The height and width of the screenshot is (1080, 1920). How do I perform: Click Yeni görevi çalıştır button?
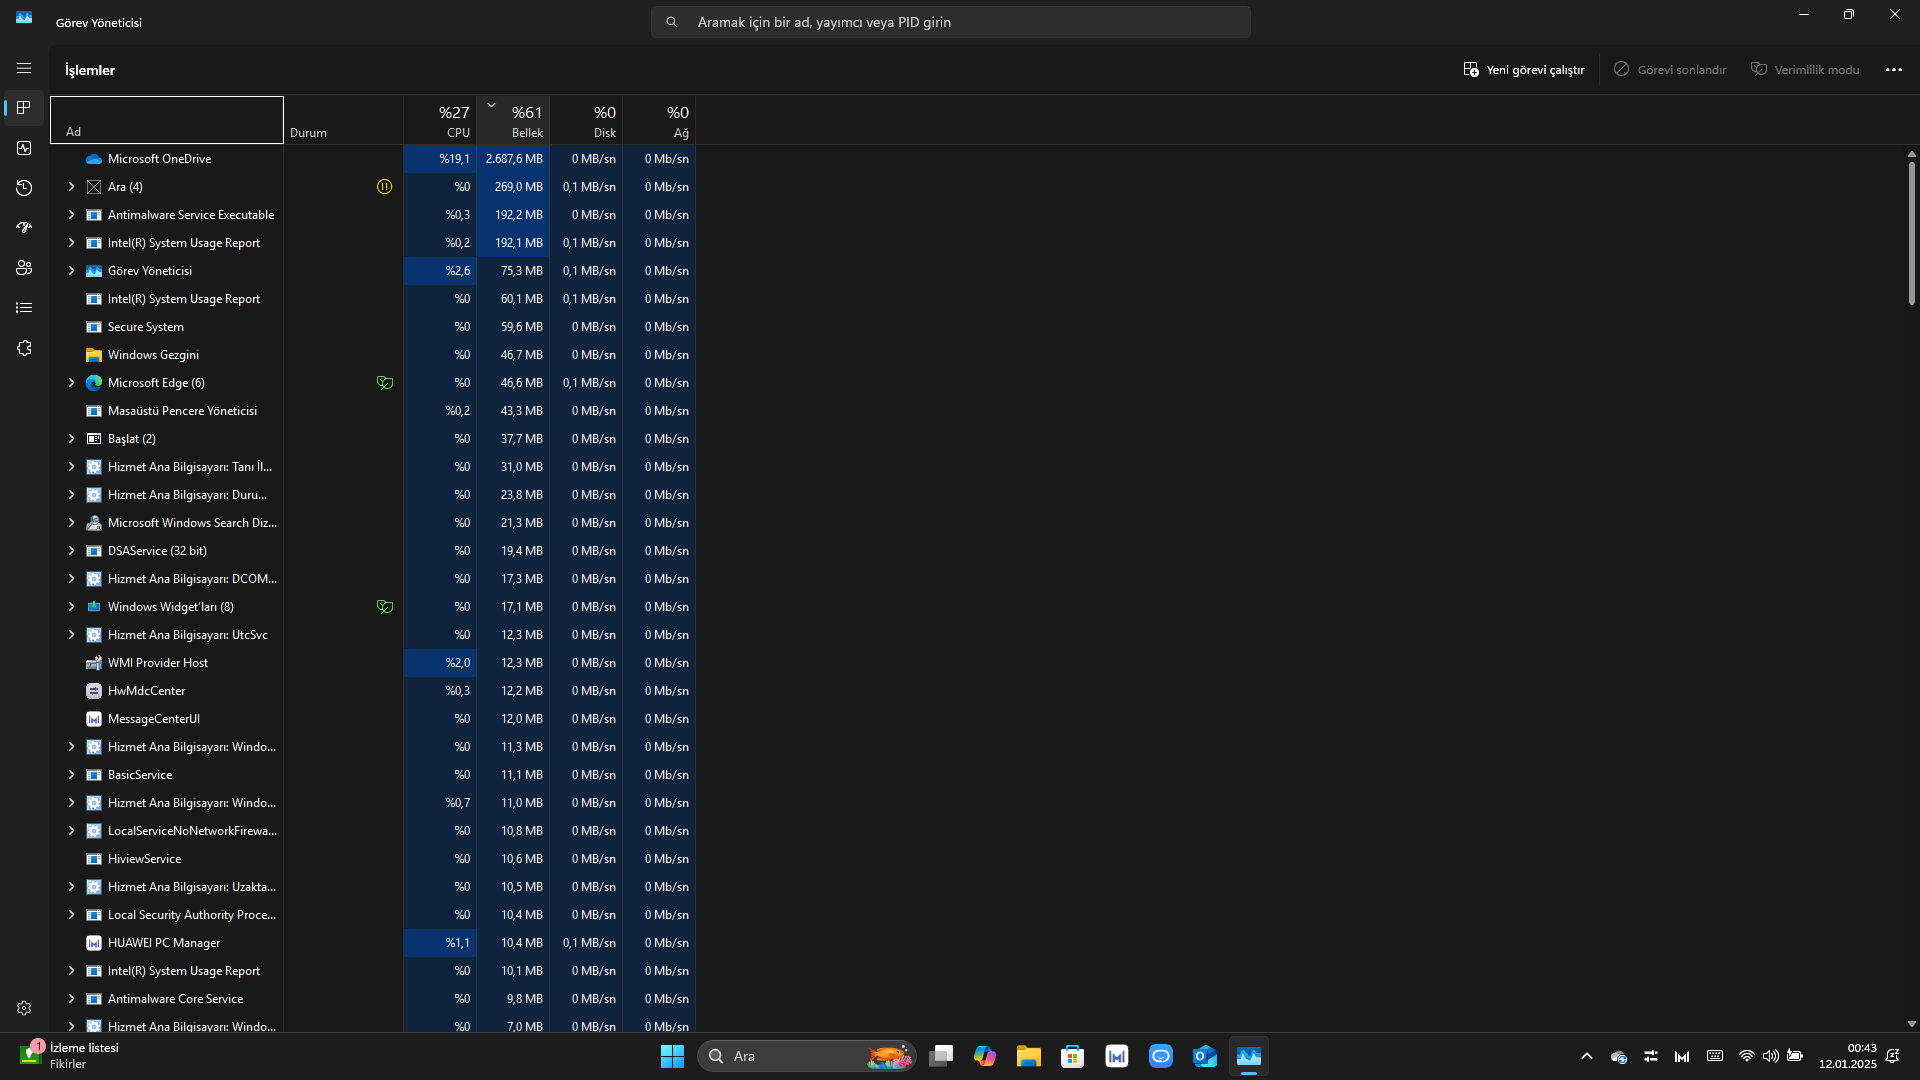point(1523,70)
